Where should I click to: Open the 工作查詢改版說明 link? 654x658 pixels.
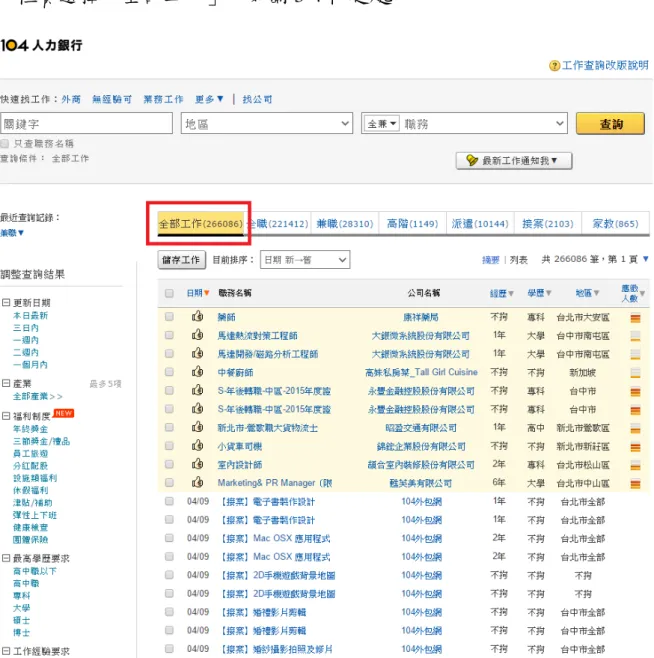tap(605, 65)
